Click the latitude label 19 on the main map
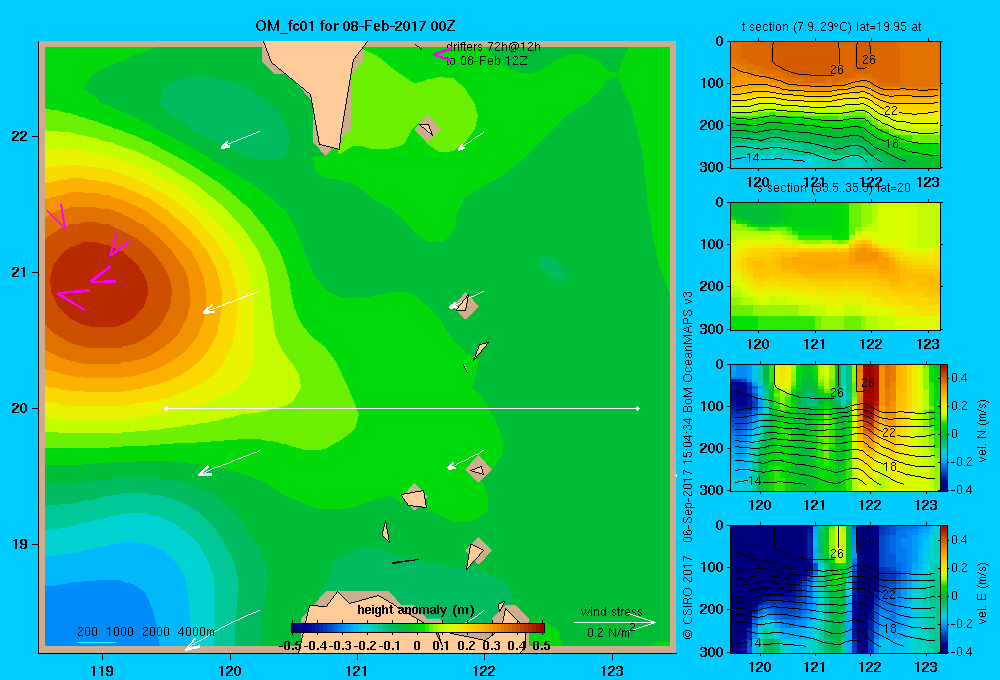Screen dimensions: 1000x680 click(19, 544)
